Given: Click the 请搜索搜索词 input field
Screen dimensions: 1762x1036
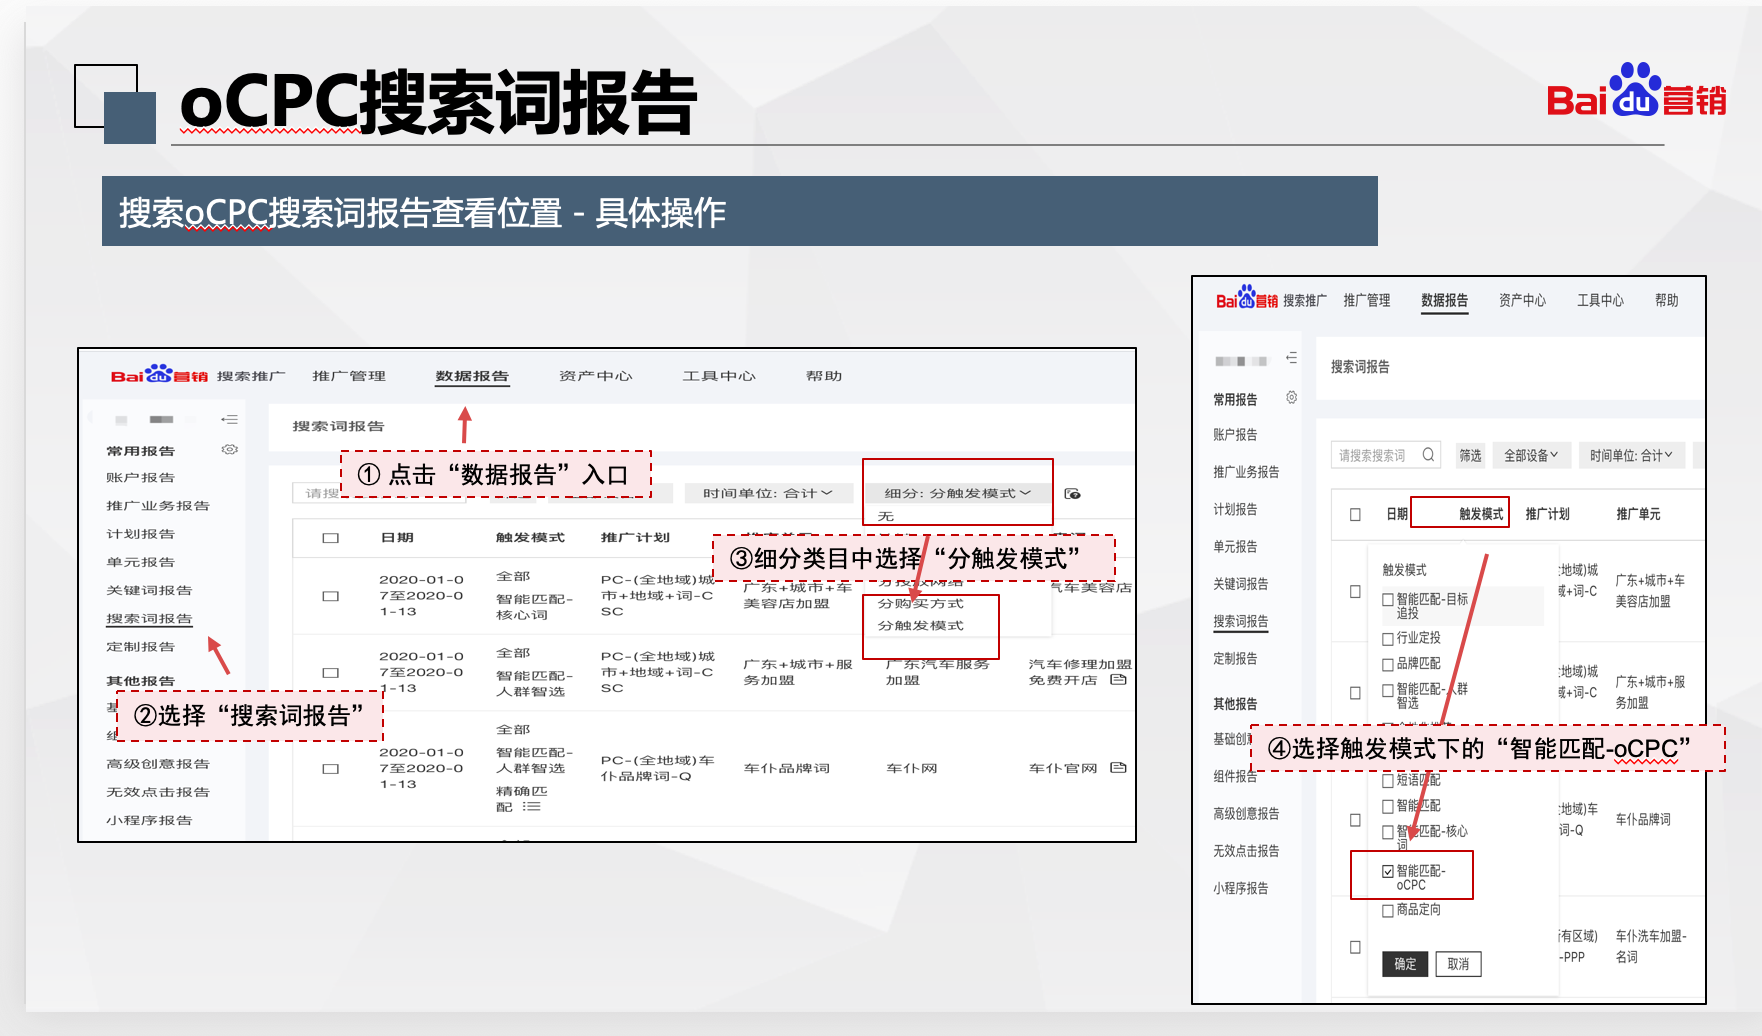Looking at the screenshot, I should click(x=1375, y=455).
